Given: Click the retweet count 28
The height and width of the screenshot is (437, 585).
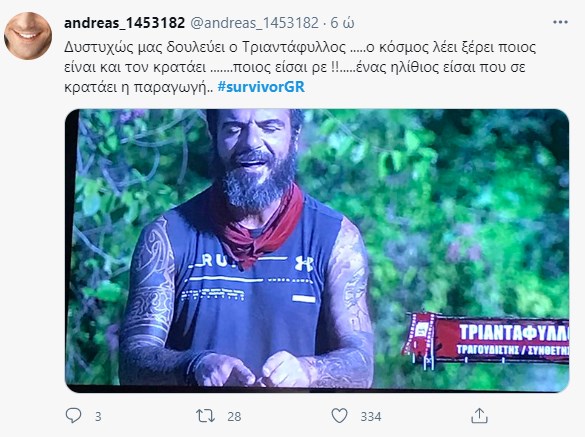Looking at the screenshot, I should pyautogui.click(x=234, y=416).
